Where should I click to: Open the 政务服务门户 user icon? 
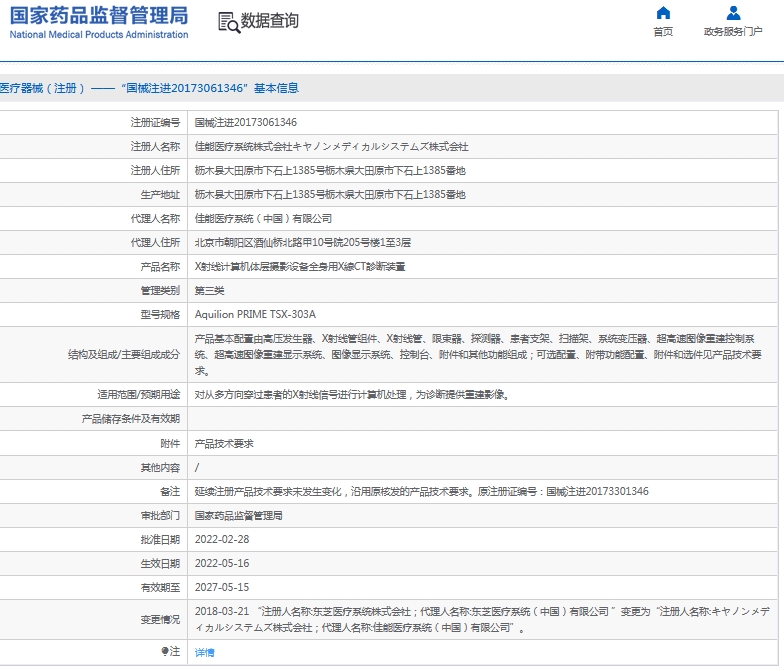(x=733, y=12)
